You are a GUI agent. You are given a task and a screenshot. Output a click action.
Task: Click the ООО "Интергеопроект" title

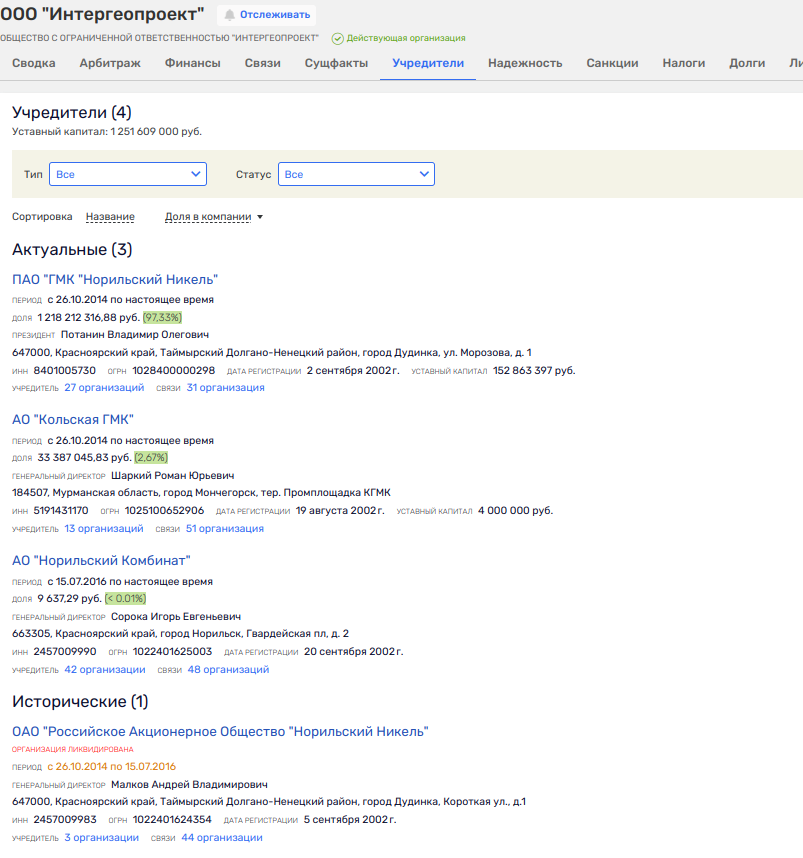click(102, 14)
